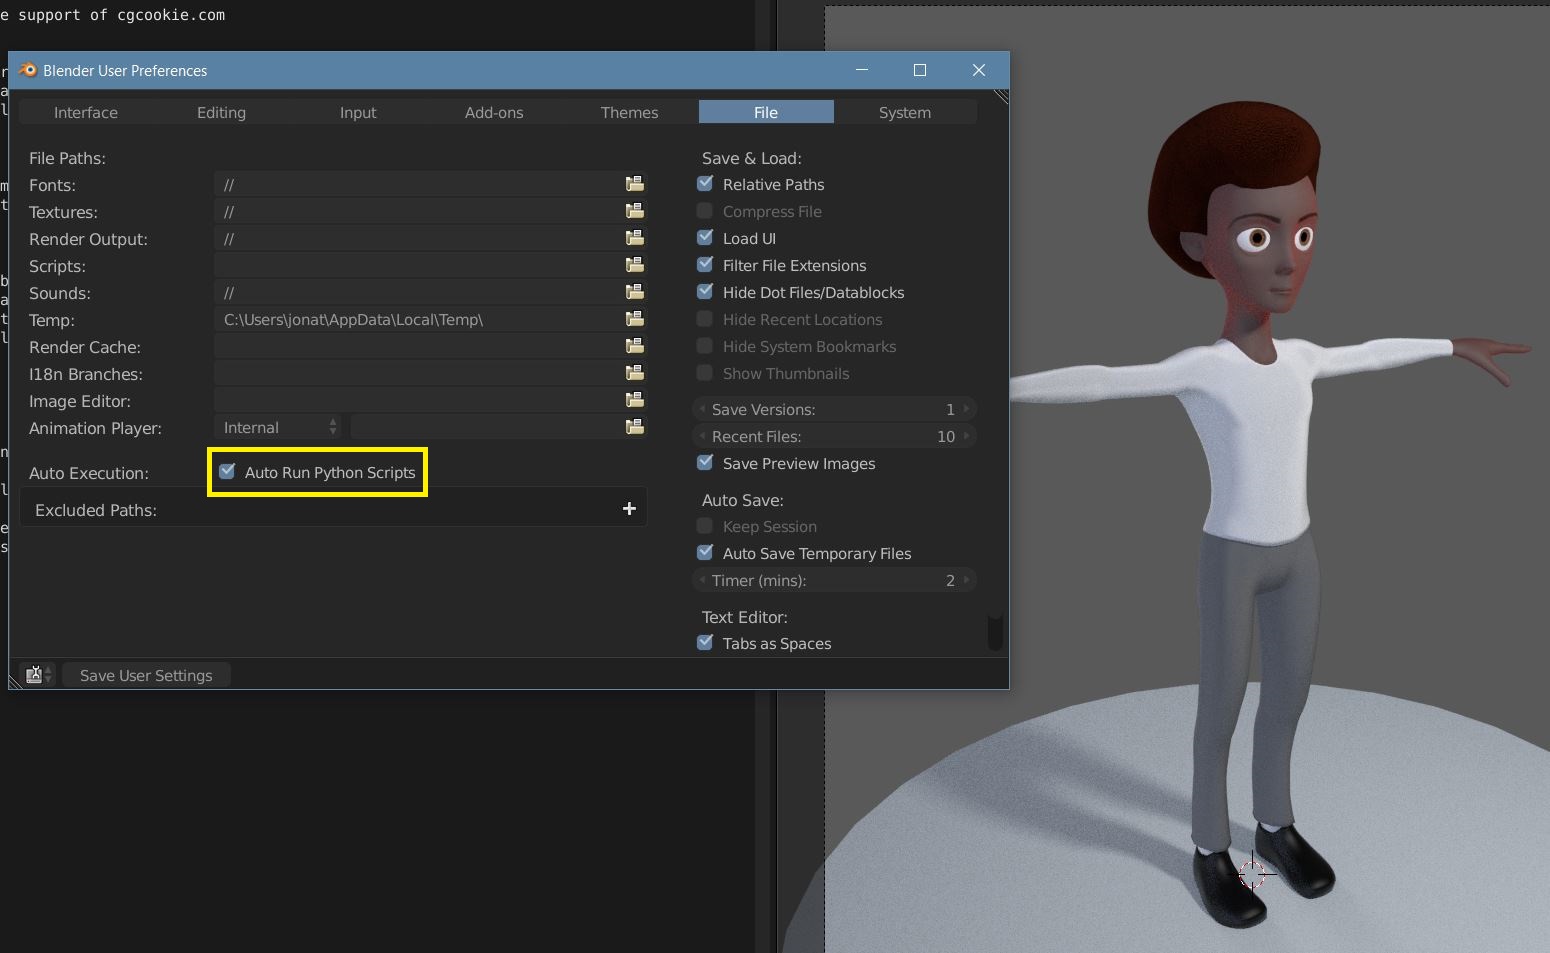Open folder browser for Sounds path

(634, 292)
